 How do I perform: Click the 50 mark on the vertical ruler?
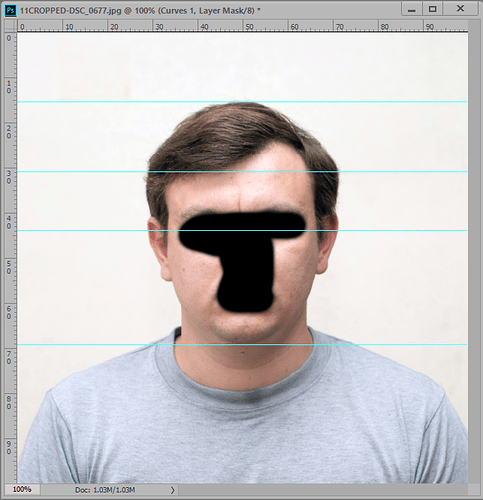click(9, 267)
